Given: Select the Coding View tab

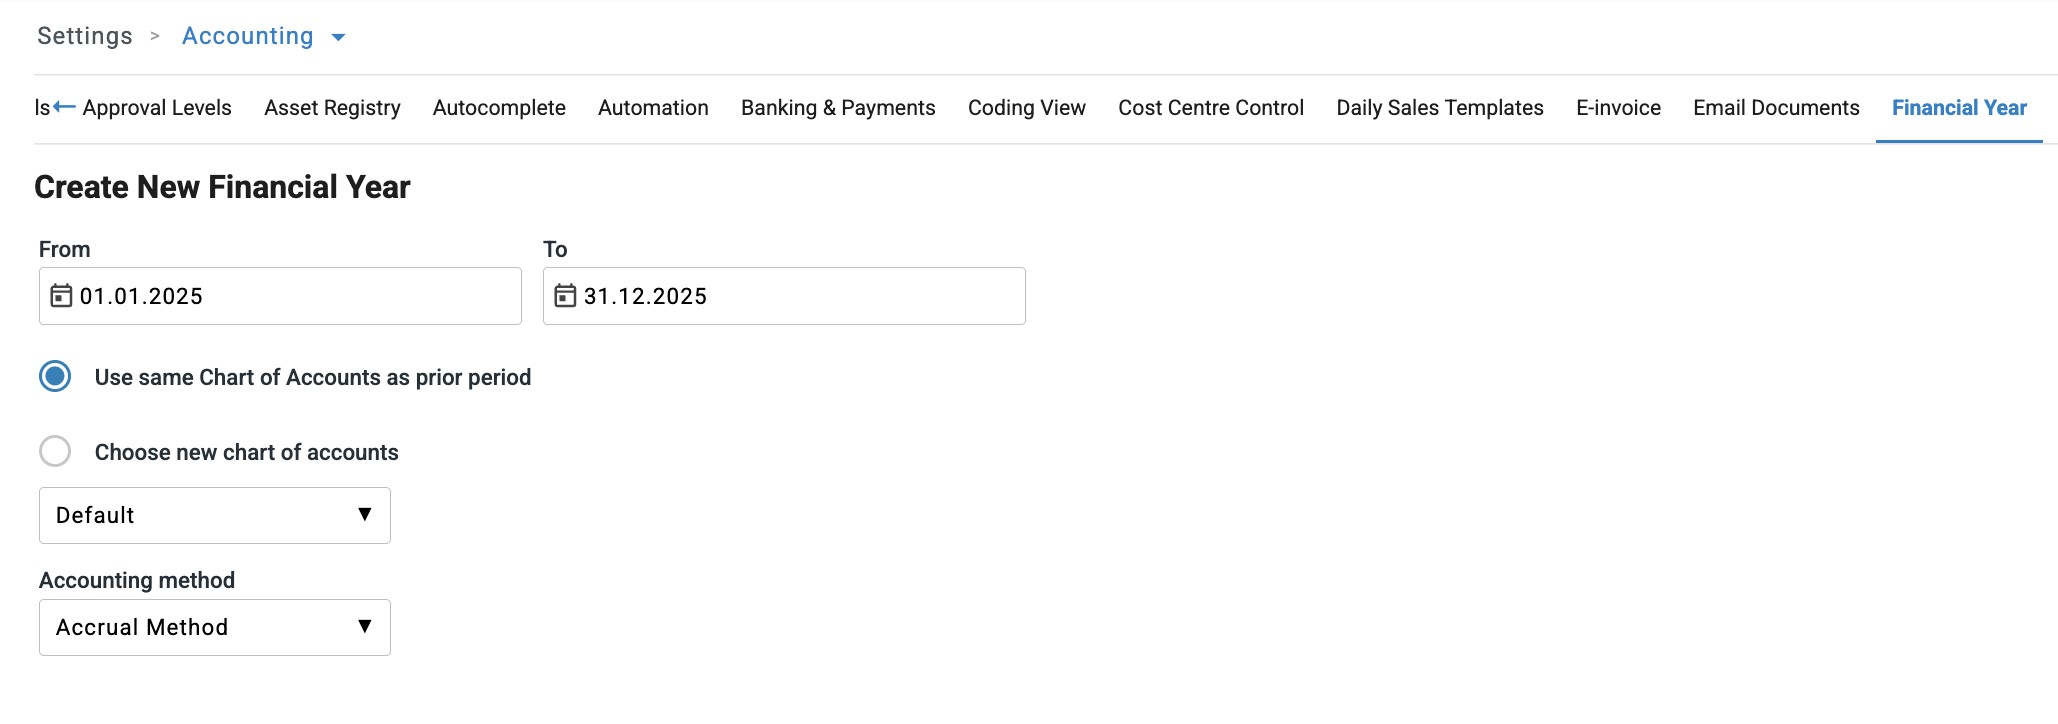Looking at the screenshot, I should pos(1026,108).
